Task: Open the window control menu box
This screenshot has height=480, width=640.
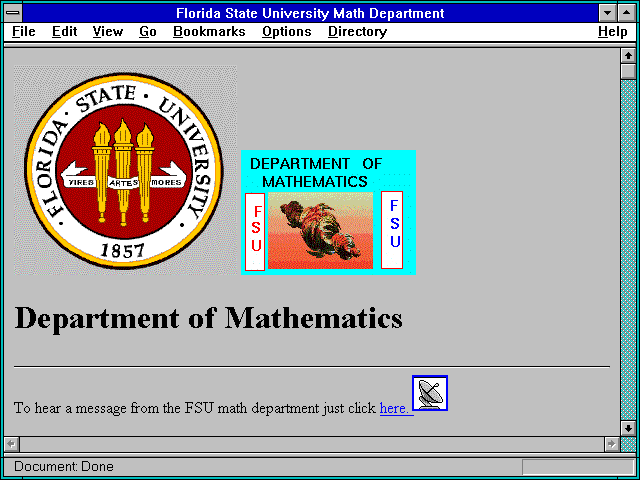Action: [x=13, y=13]
